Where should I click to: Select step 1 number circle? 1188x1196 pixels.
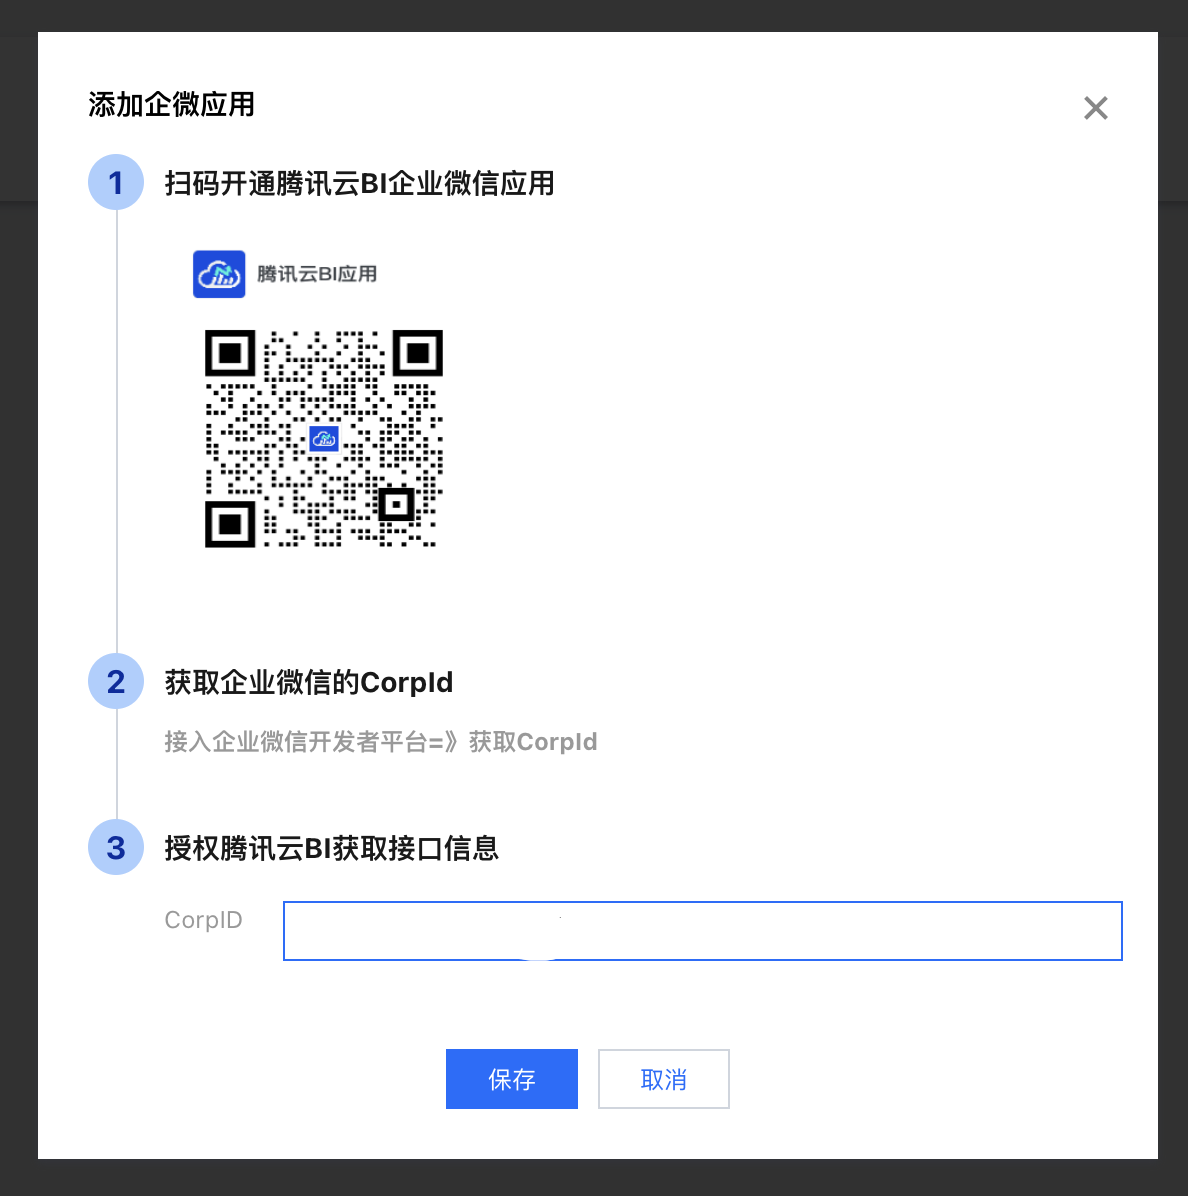[x=116, y=182]
